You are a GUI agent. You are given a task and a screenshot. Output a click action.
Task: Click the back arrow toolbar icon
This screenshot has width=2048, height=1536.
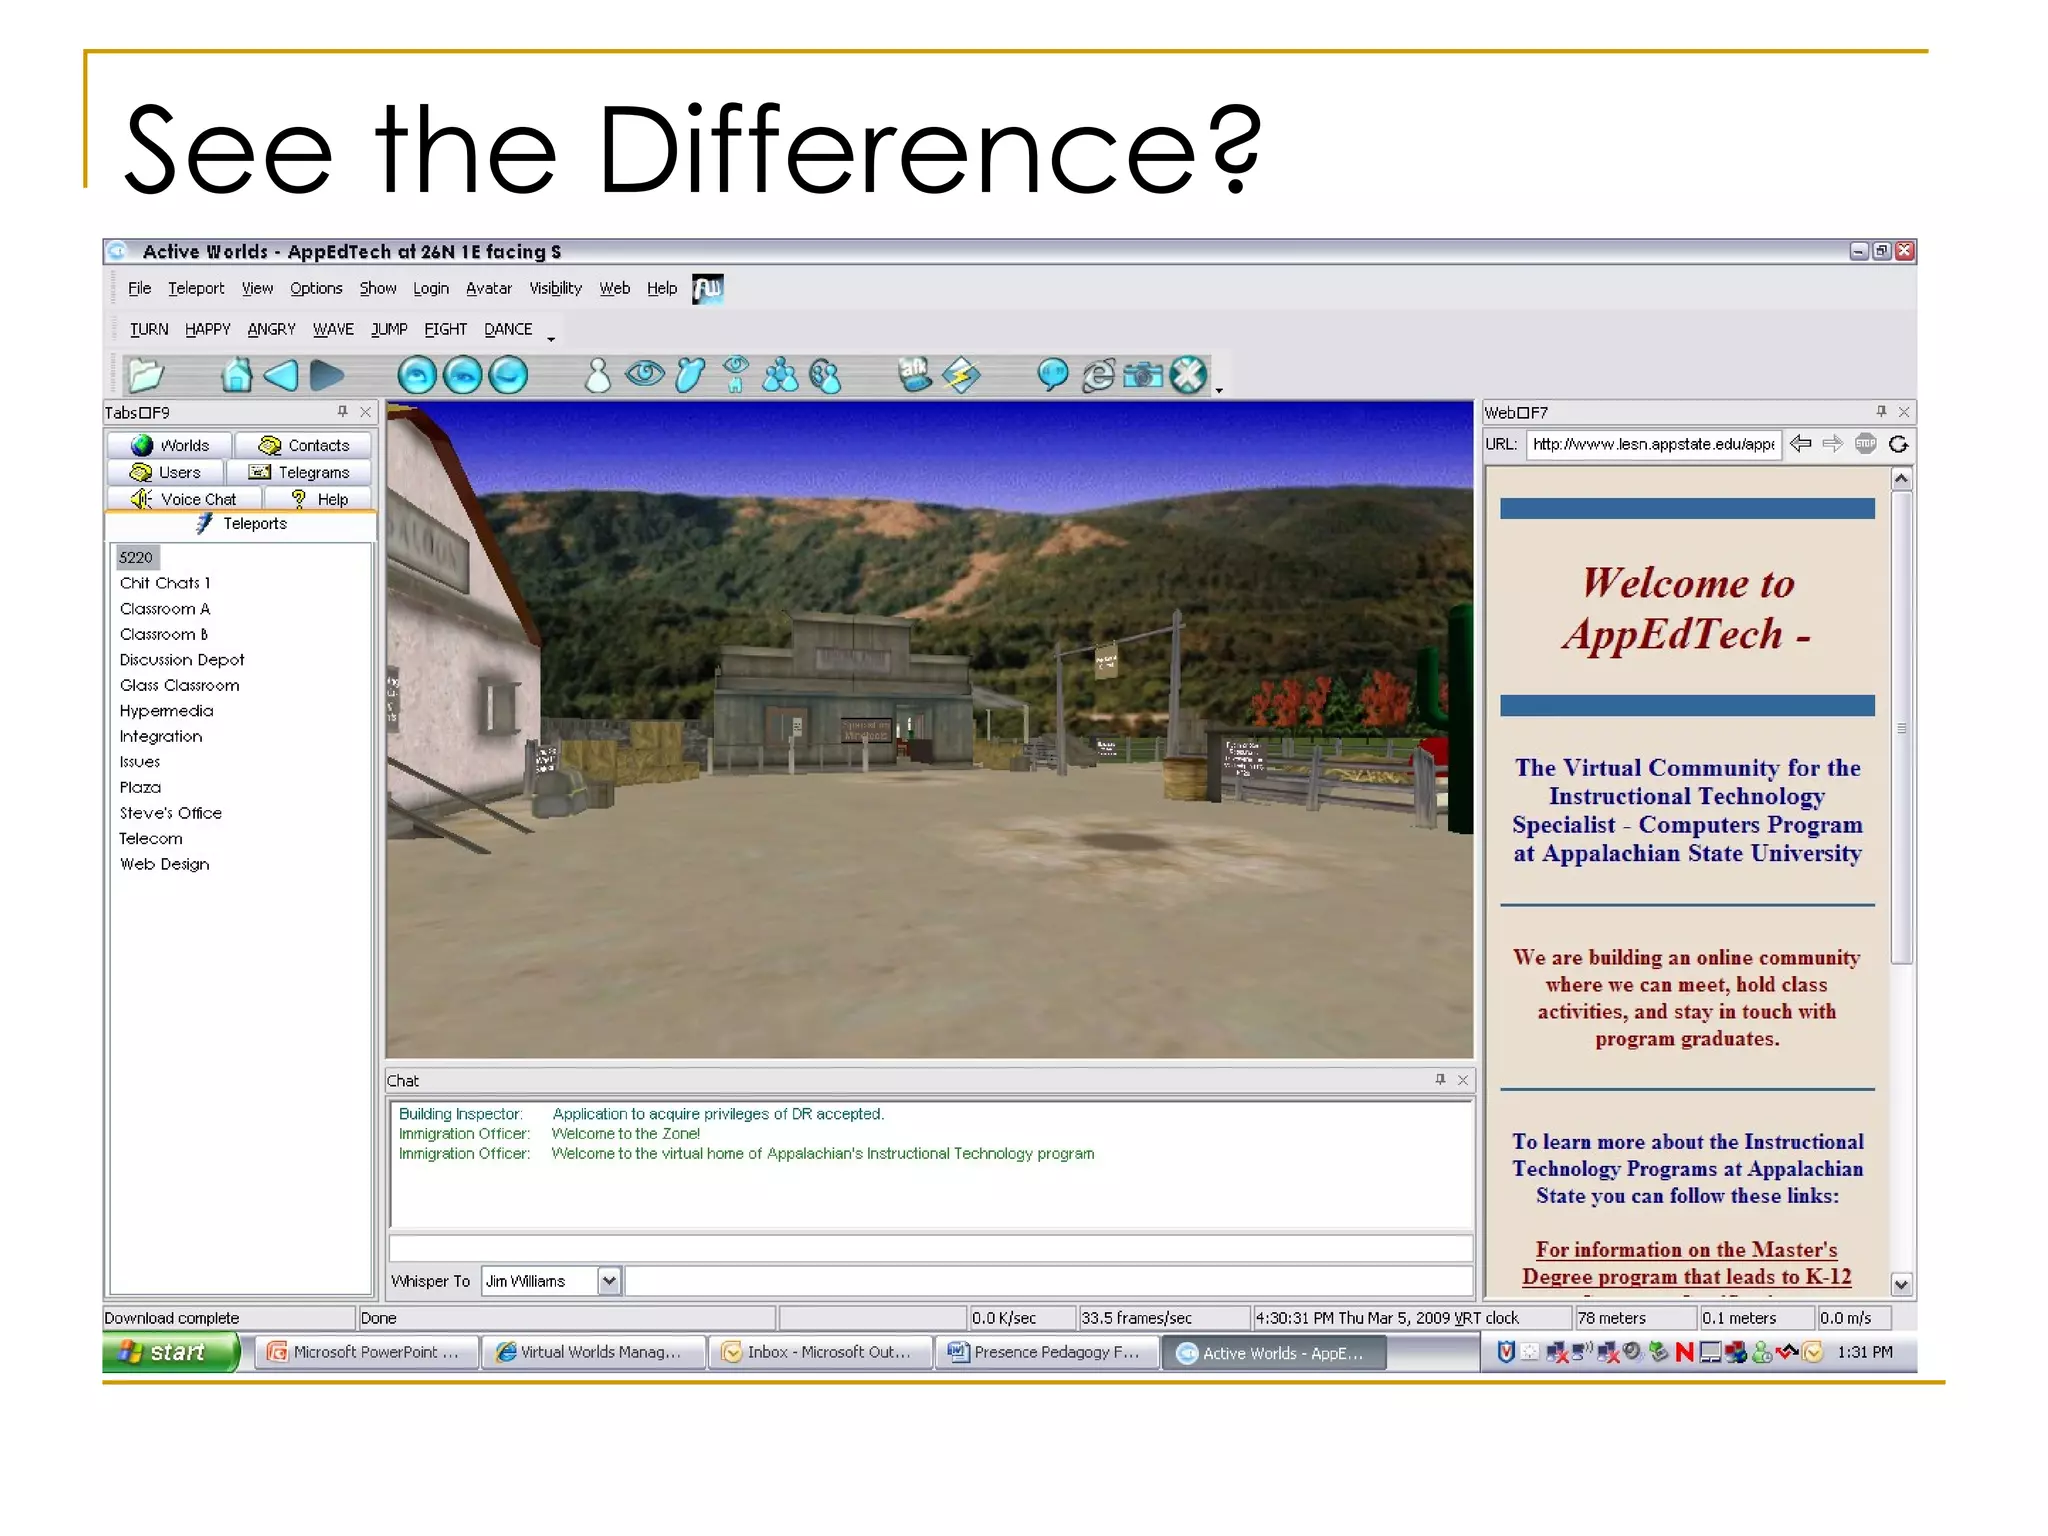pos(281,375)
